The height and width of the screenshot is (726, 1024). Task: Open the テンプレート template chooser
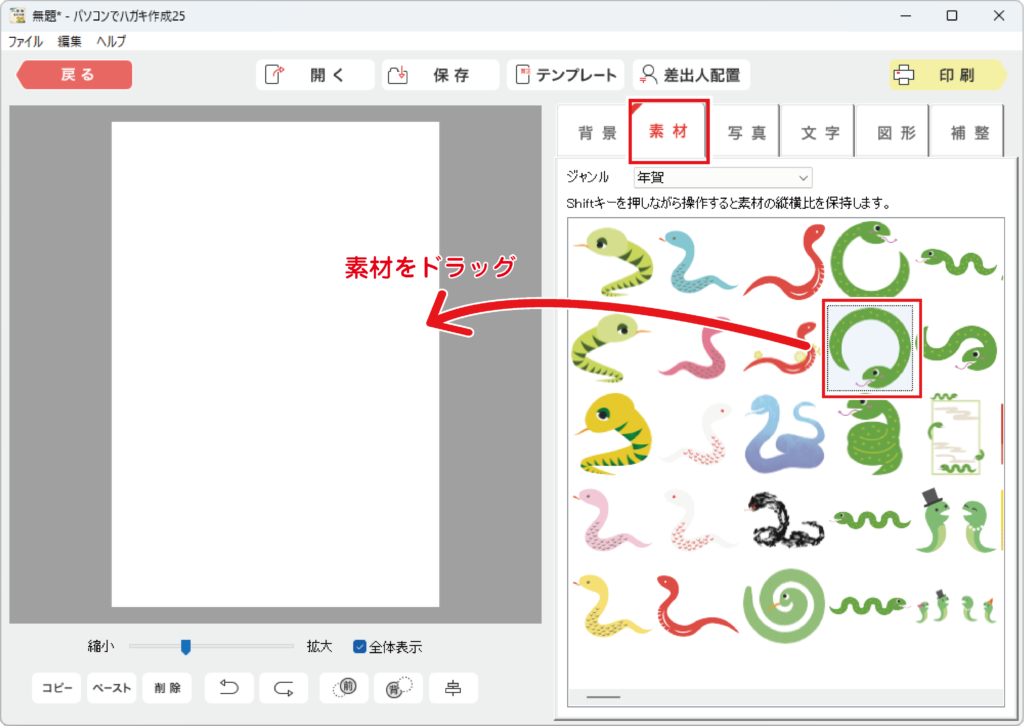pos(566,74)
